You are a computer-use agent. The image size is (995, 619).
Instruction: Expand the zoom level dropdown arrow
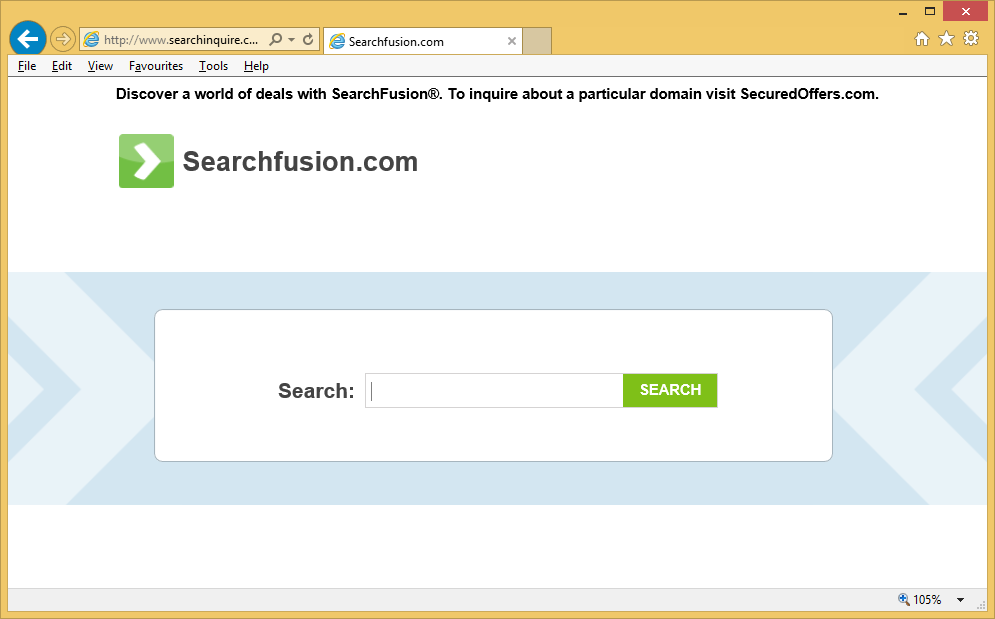[x=960, y=600]
